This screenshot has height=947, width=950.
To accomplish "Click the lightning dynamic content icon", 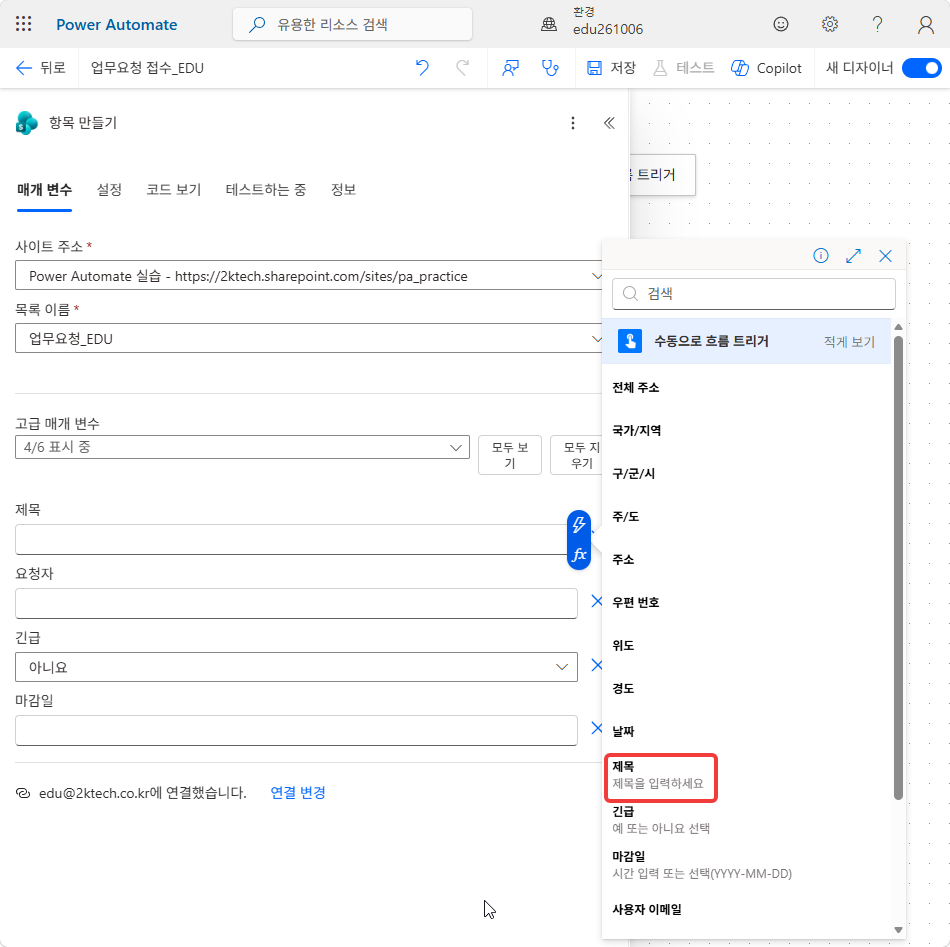I will coord(579,525).
